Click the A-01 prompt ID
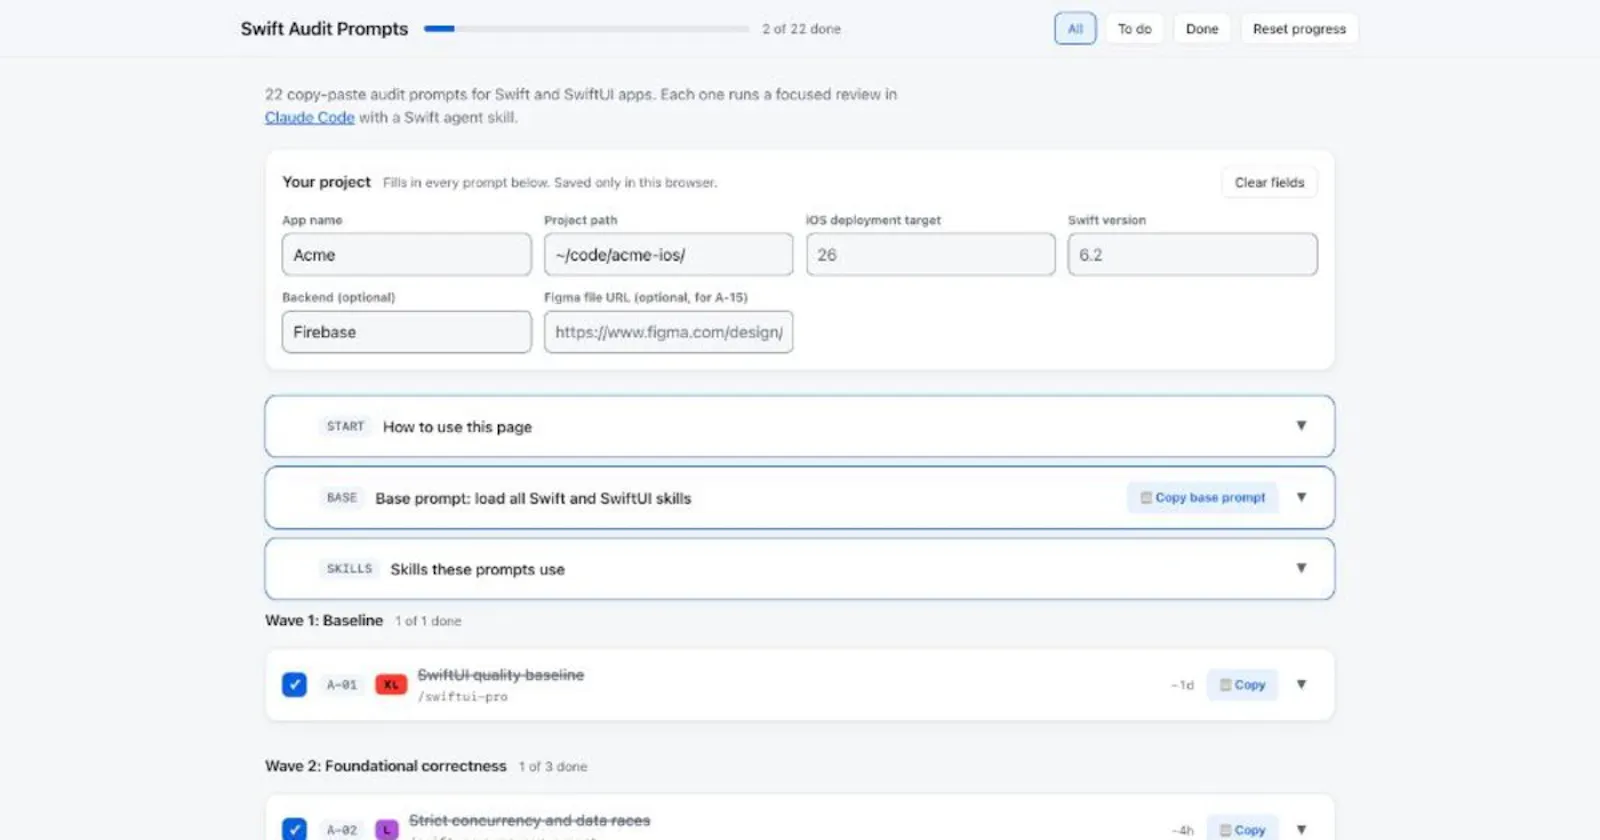 click(342, 685)
